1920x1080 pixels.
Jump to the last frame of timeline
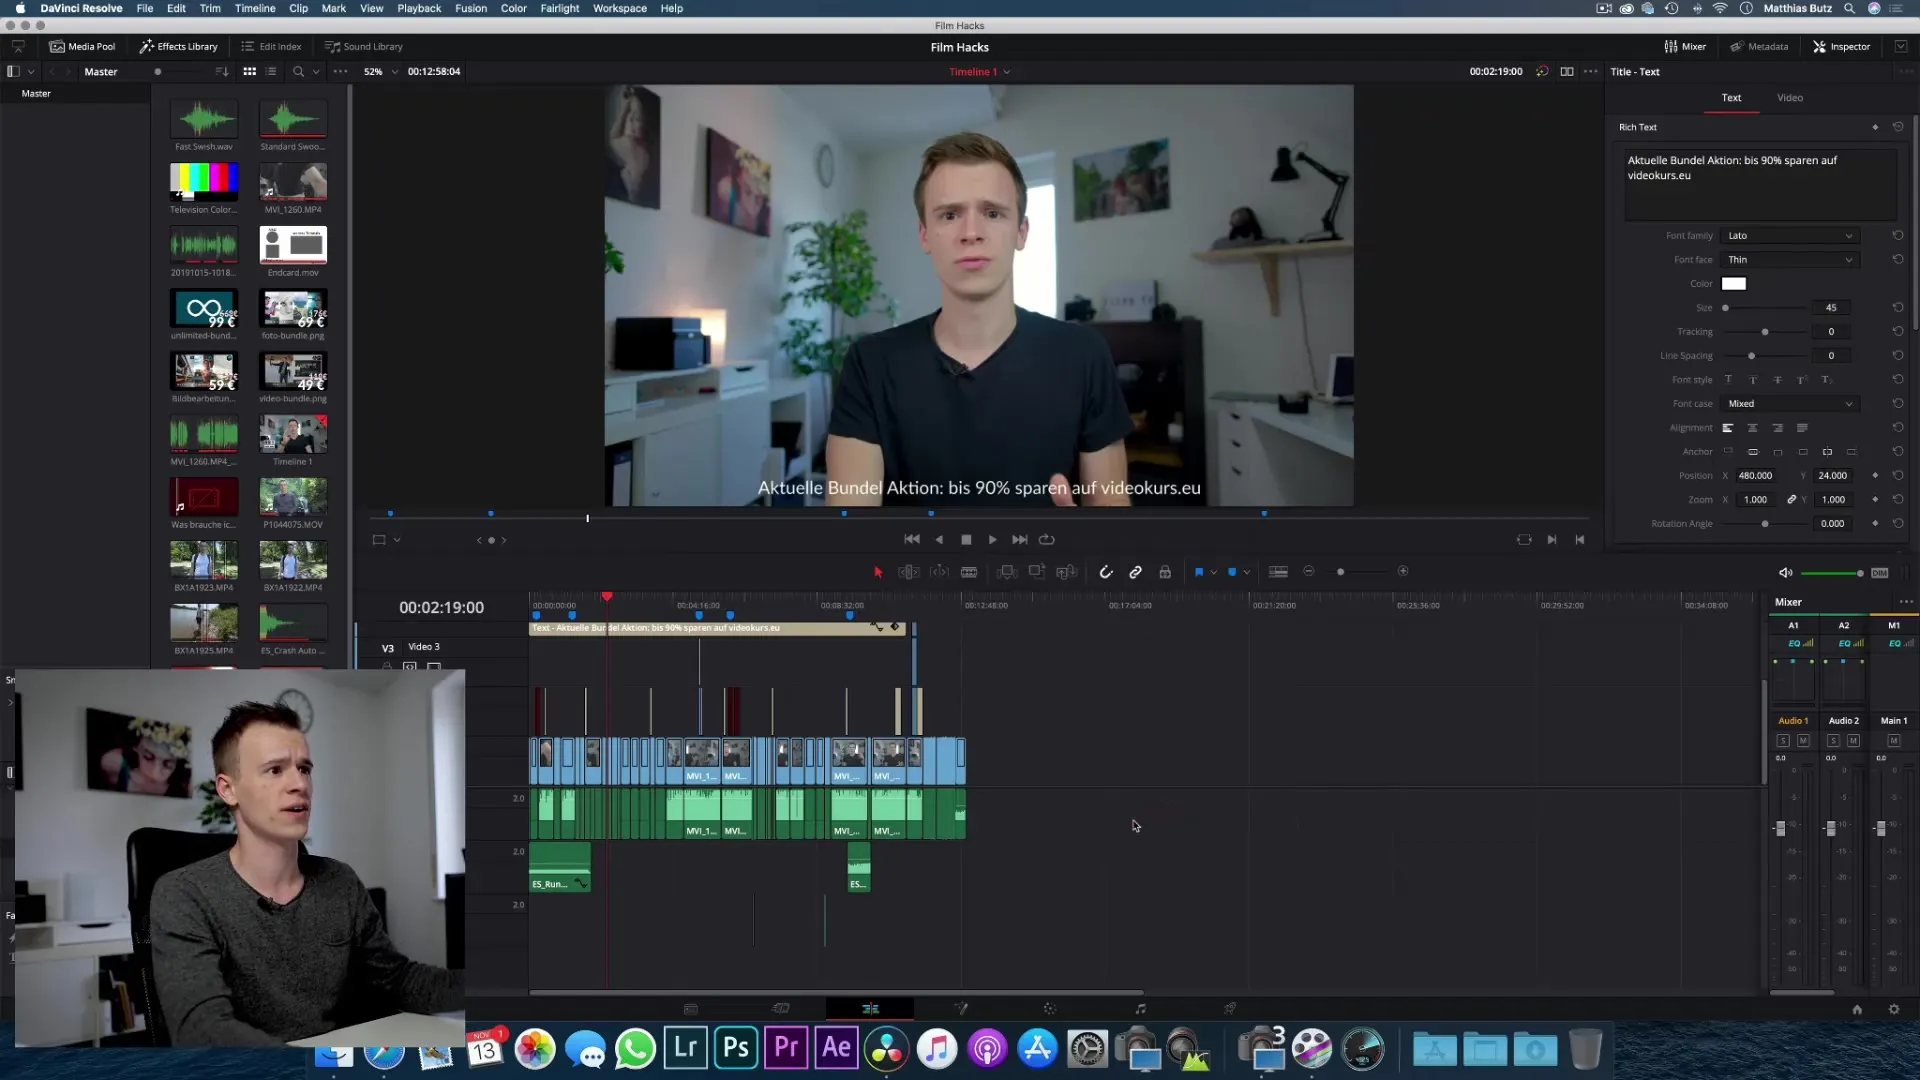(x=1019, y=539)
